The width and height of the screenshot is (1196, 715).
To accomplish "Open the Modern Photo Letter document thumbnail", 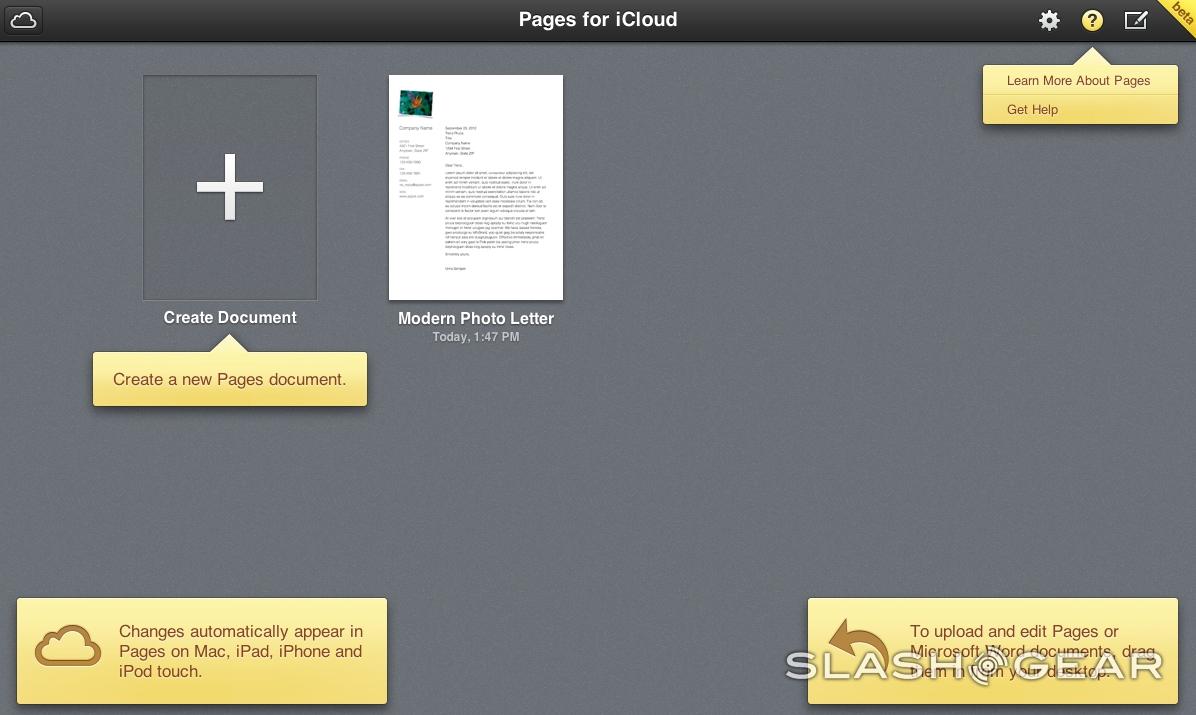I will (x=476, y=187).
